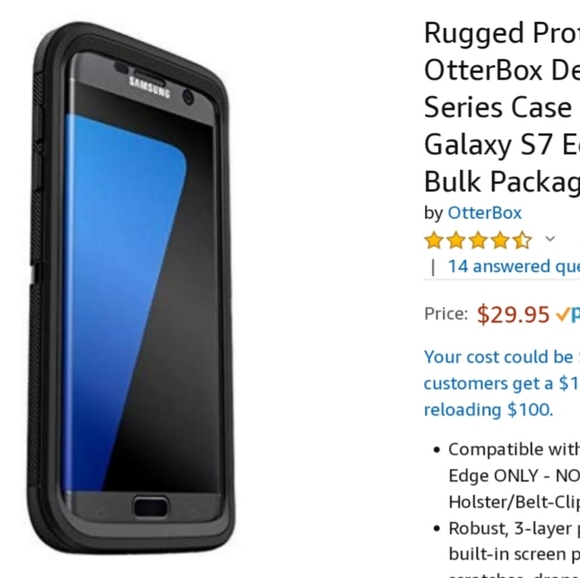
Task: Click the home button on the pictured phone
Action: tap(151, 506)
